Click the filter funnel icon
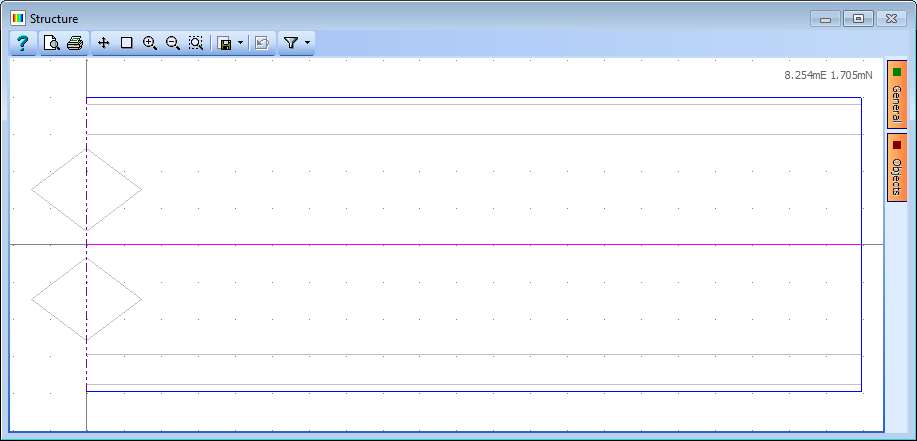 coord(291,43)
